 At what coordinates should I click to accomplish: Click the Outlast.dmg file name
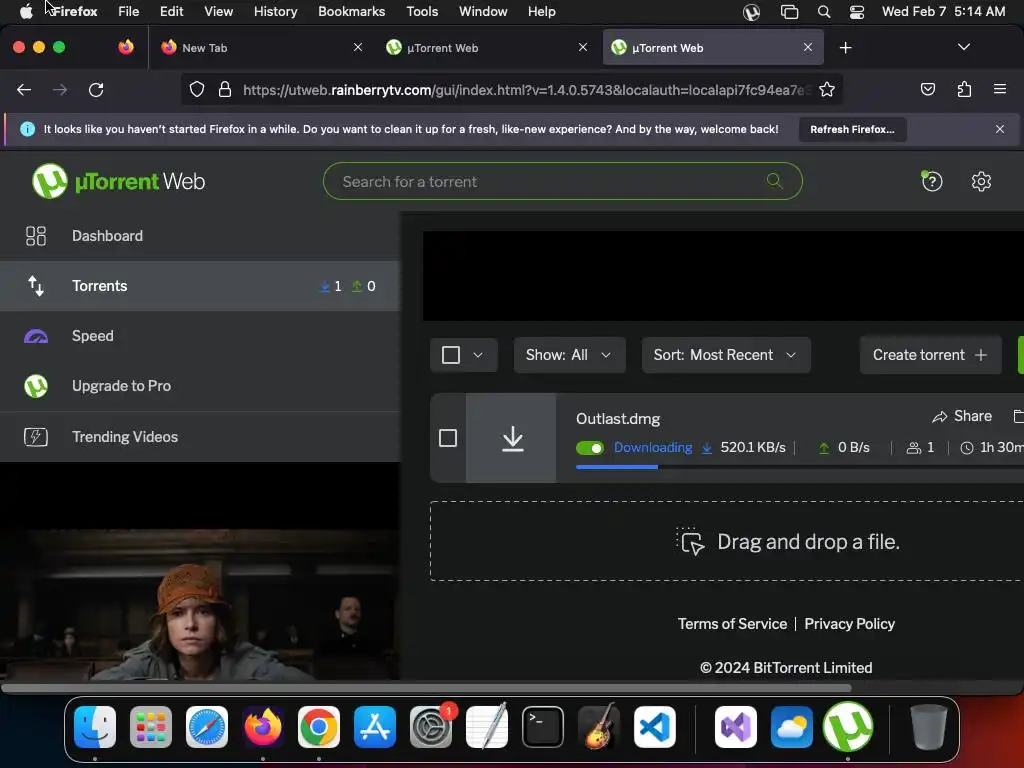[x=618, y=419]
